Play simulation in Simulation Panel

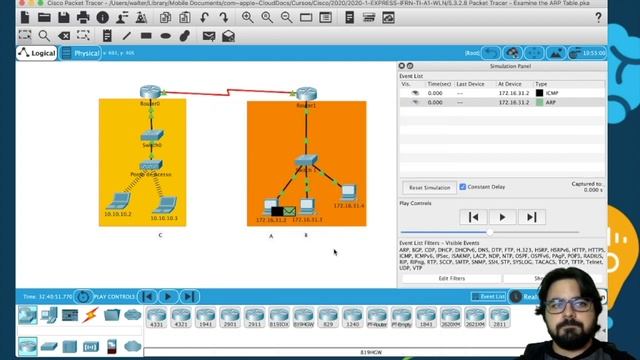502,217
